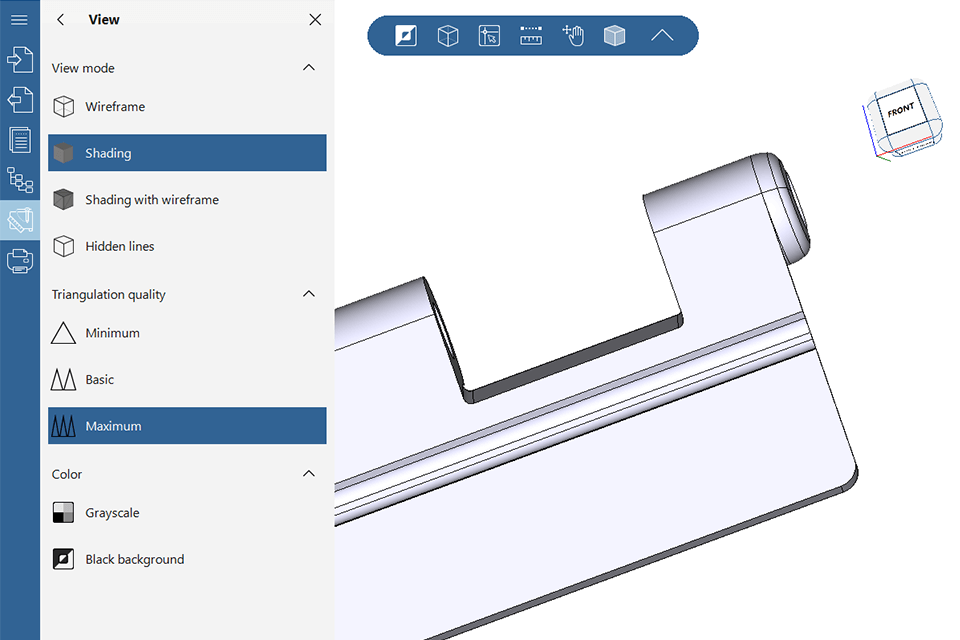Select Shading view mode
The width and height of the screenshot is (960, 640).
tap(187, 153)
